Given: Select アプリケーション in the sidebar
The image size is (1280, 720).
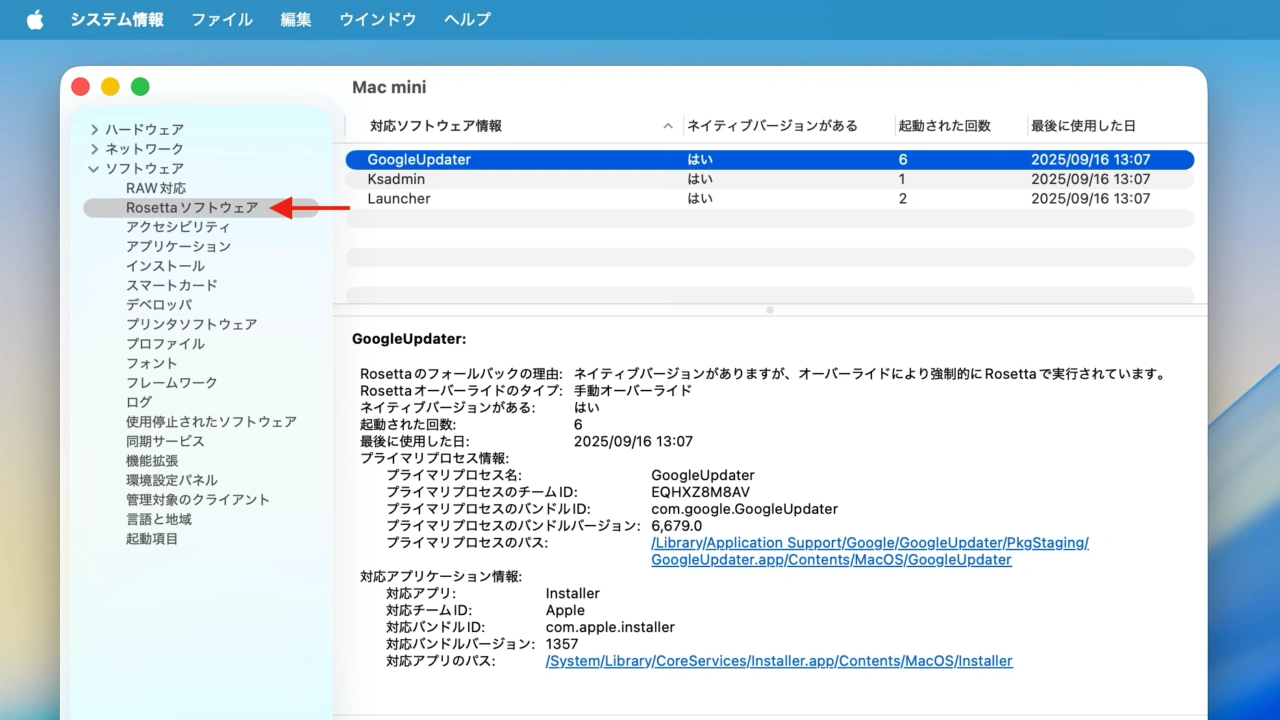Looking at the screenshot, I should 178,246.
